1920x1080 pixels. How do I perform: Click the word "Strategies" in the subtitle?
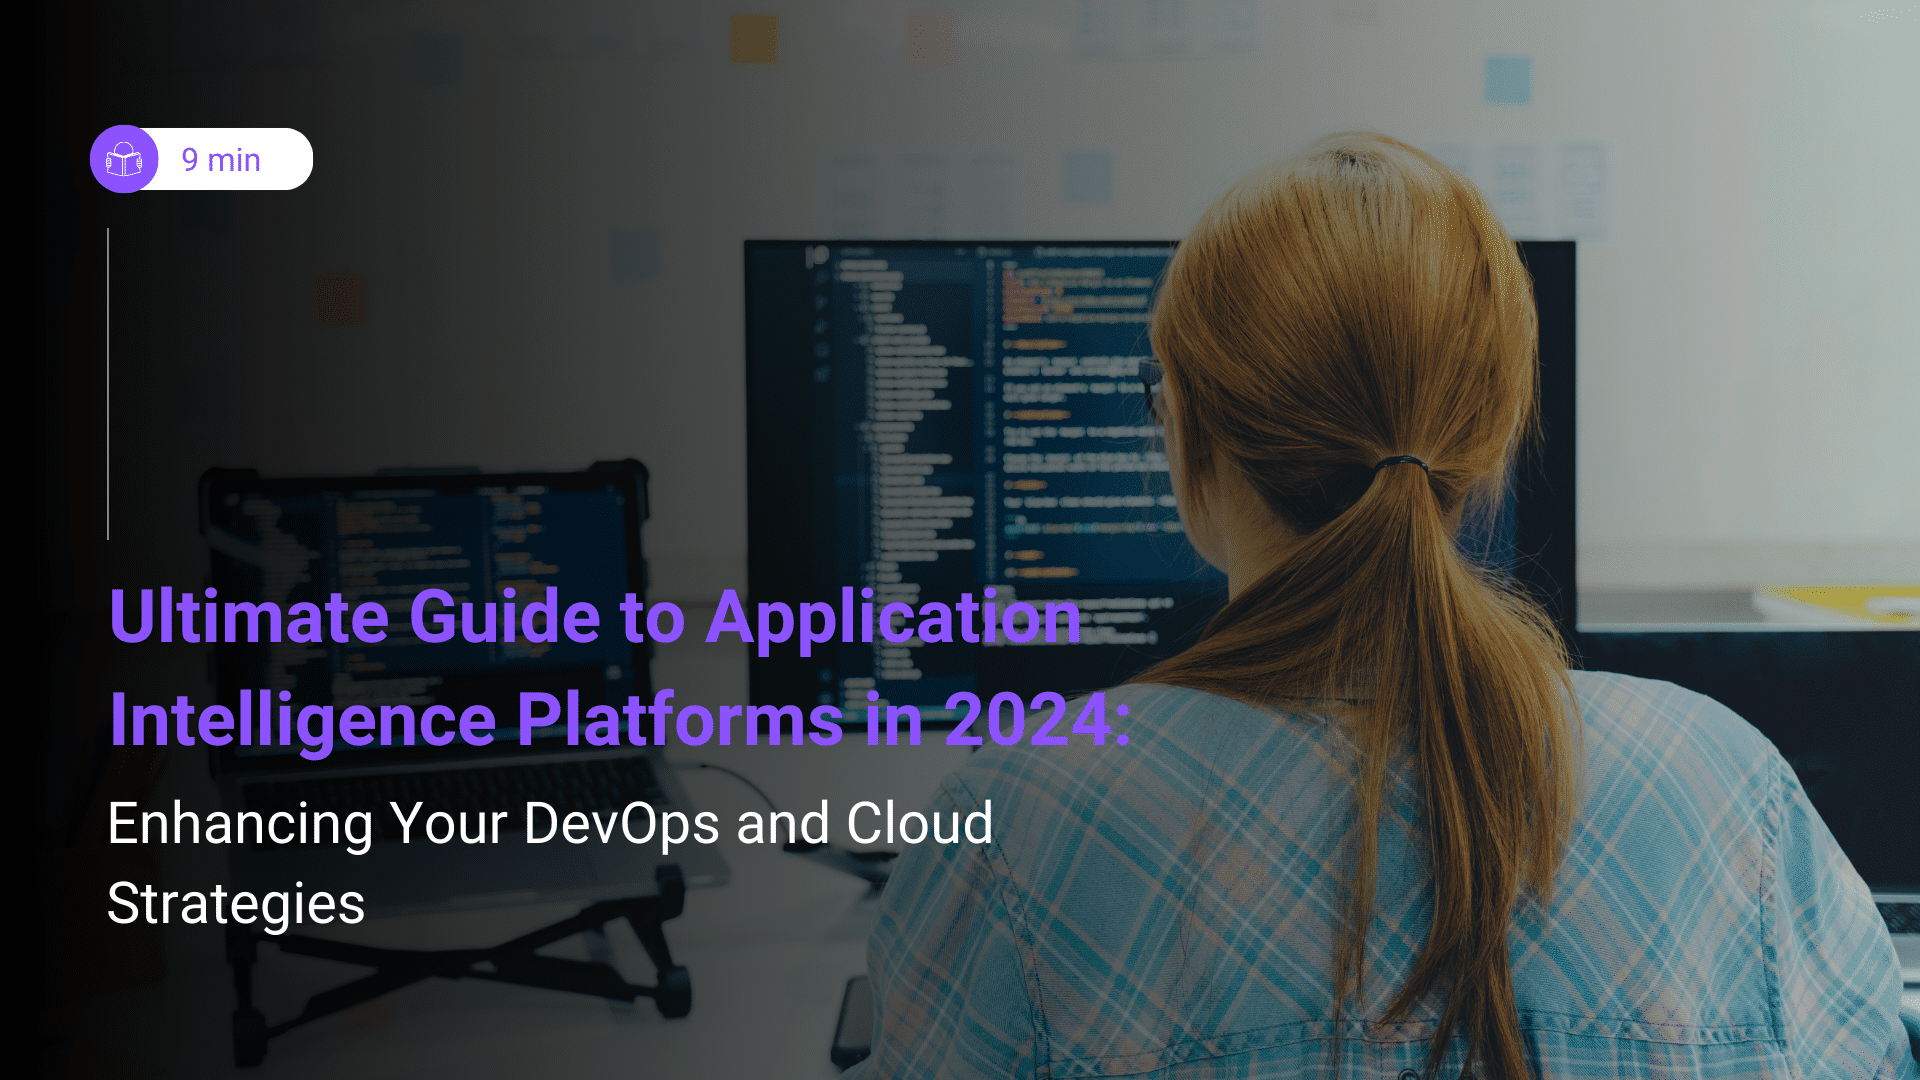pos(236,904)
